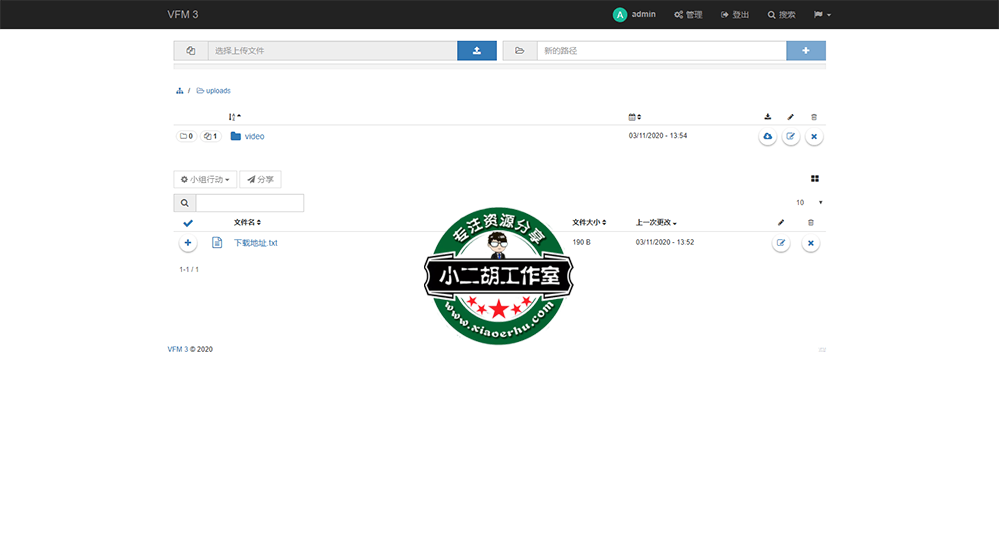Click the 新的路径 new folder input field
The height and width of the screenshot is (555, 999).
point(660,50)
